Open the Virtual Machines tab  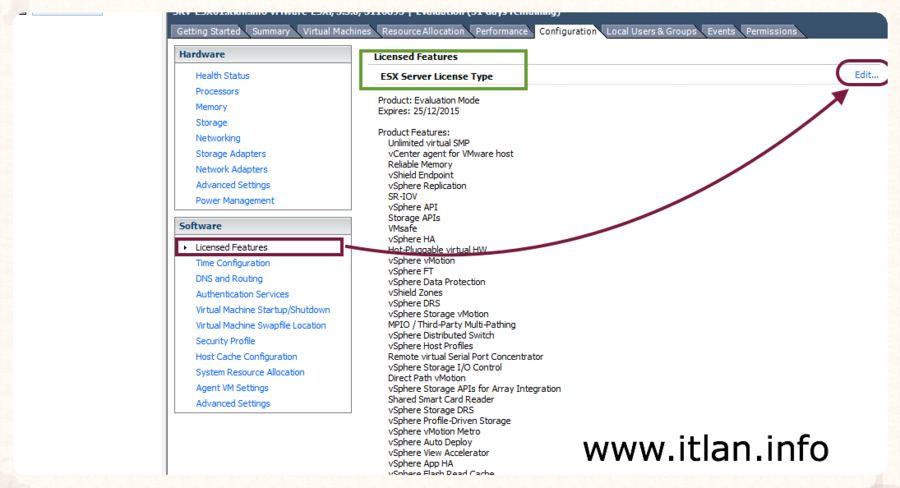(x=336, y=31)
